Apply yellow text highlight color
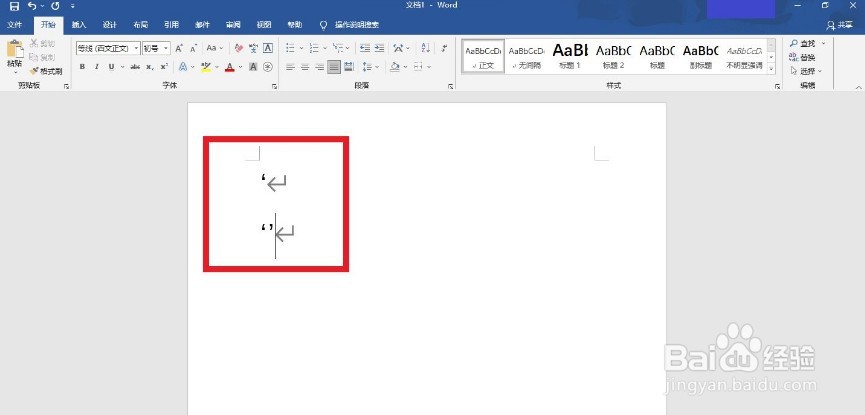 click(x=206, y=67)
